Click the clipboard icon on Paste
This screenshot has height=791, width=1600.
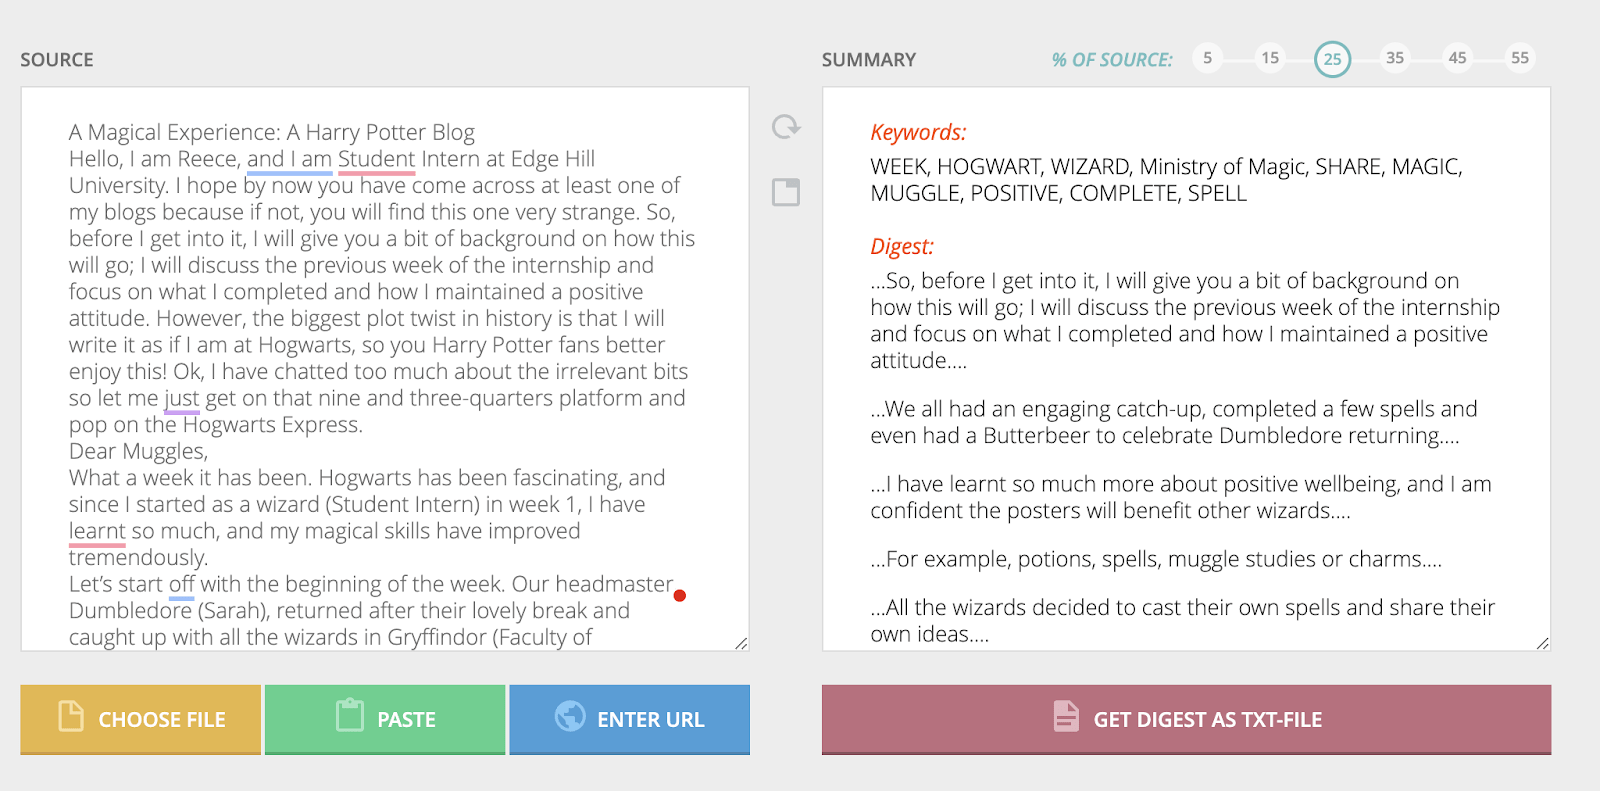click(350, 715)
